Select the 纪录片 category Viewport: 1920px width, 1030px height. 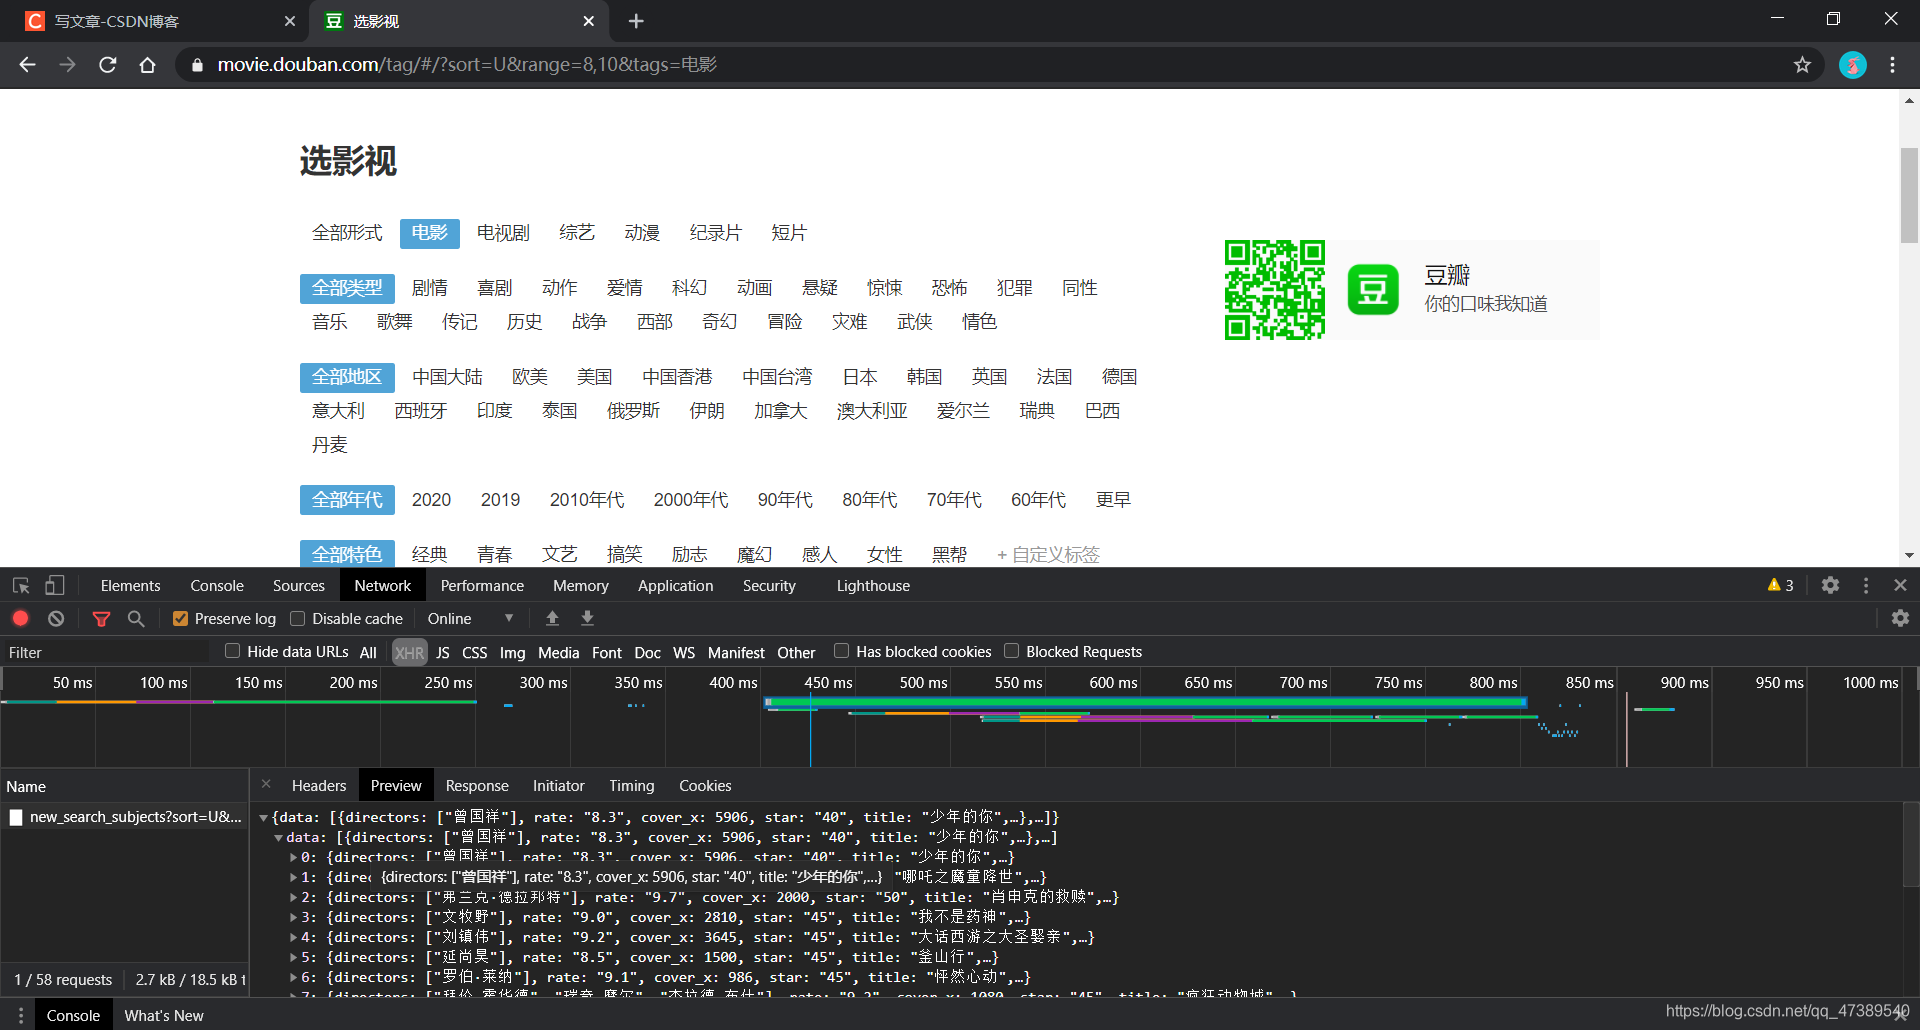(x=716, y=233)
